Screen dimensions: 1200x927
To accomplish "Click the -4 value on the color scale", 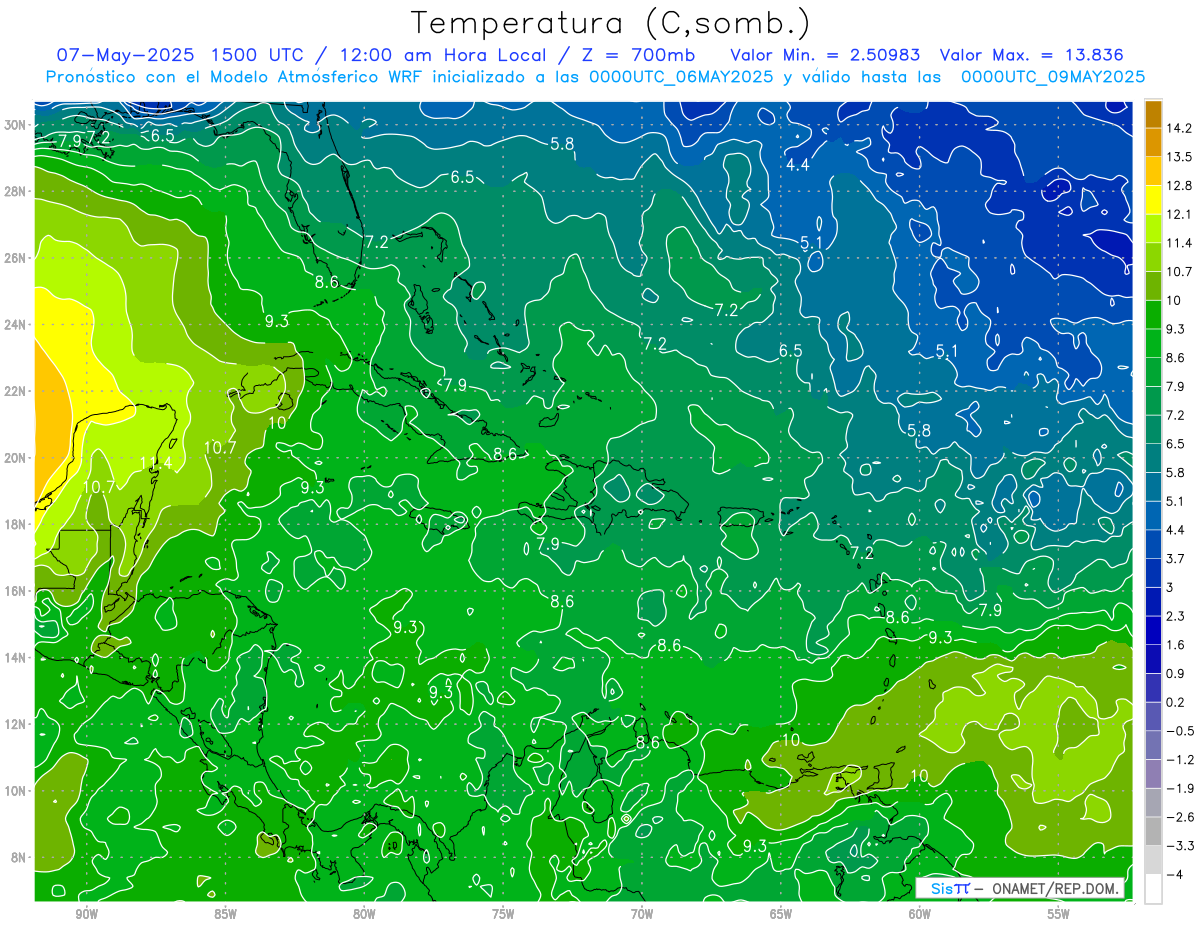I will tap(1175, 874).
